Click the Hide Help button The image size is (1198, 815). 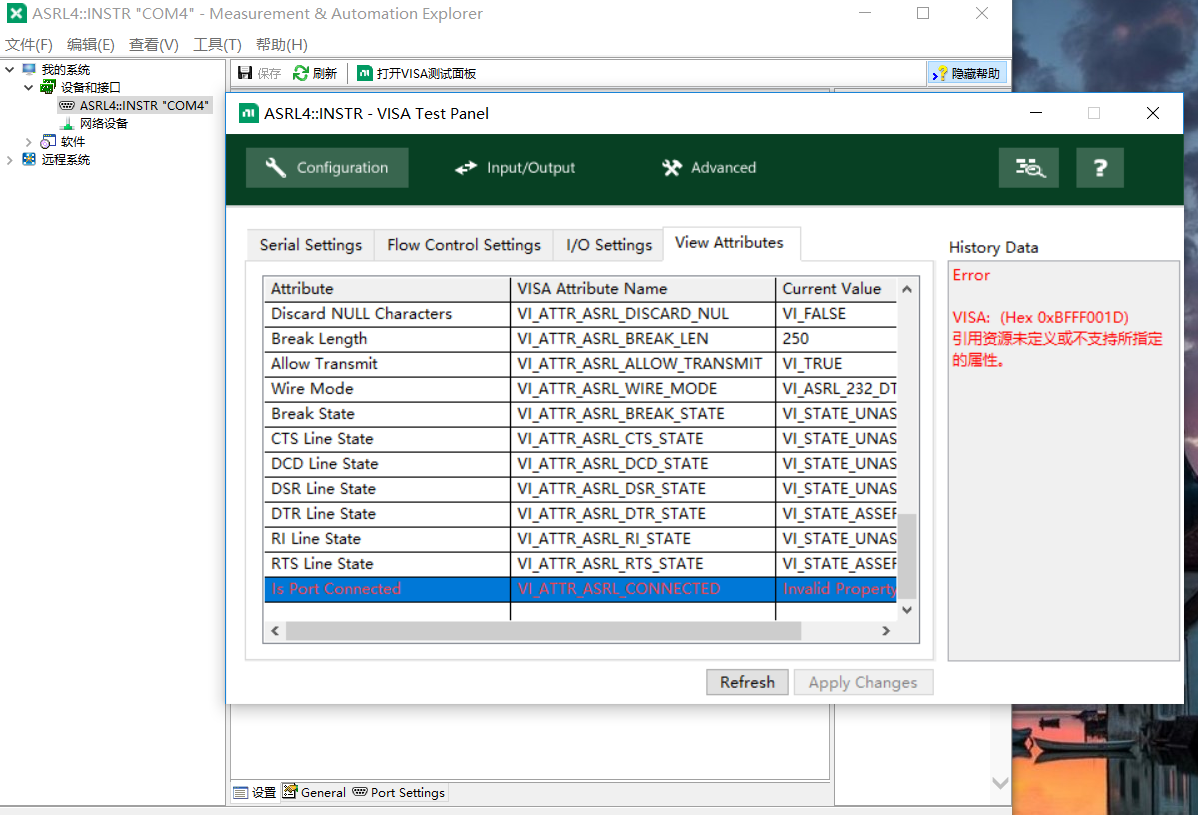tap(966, 73)
